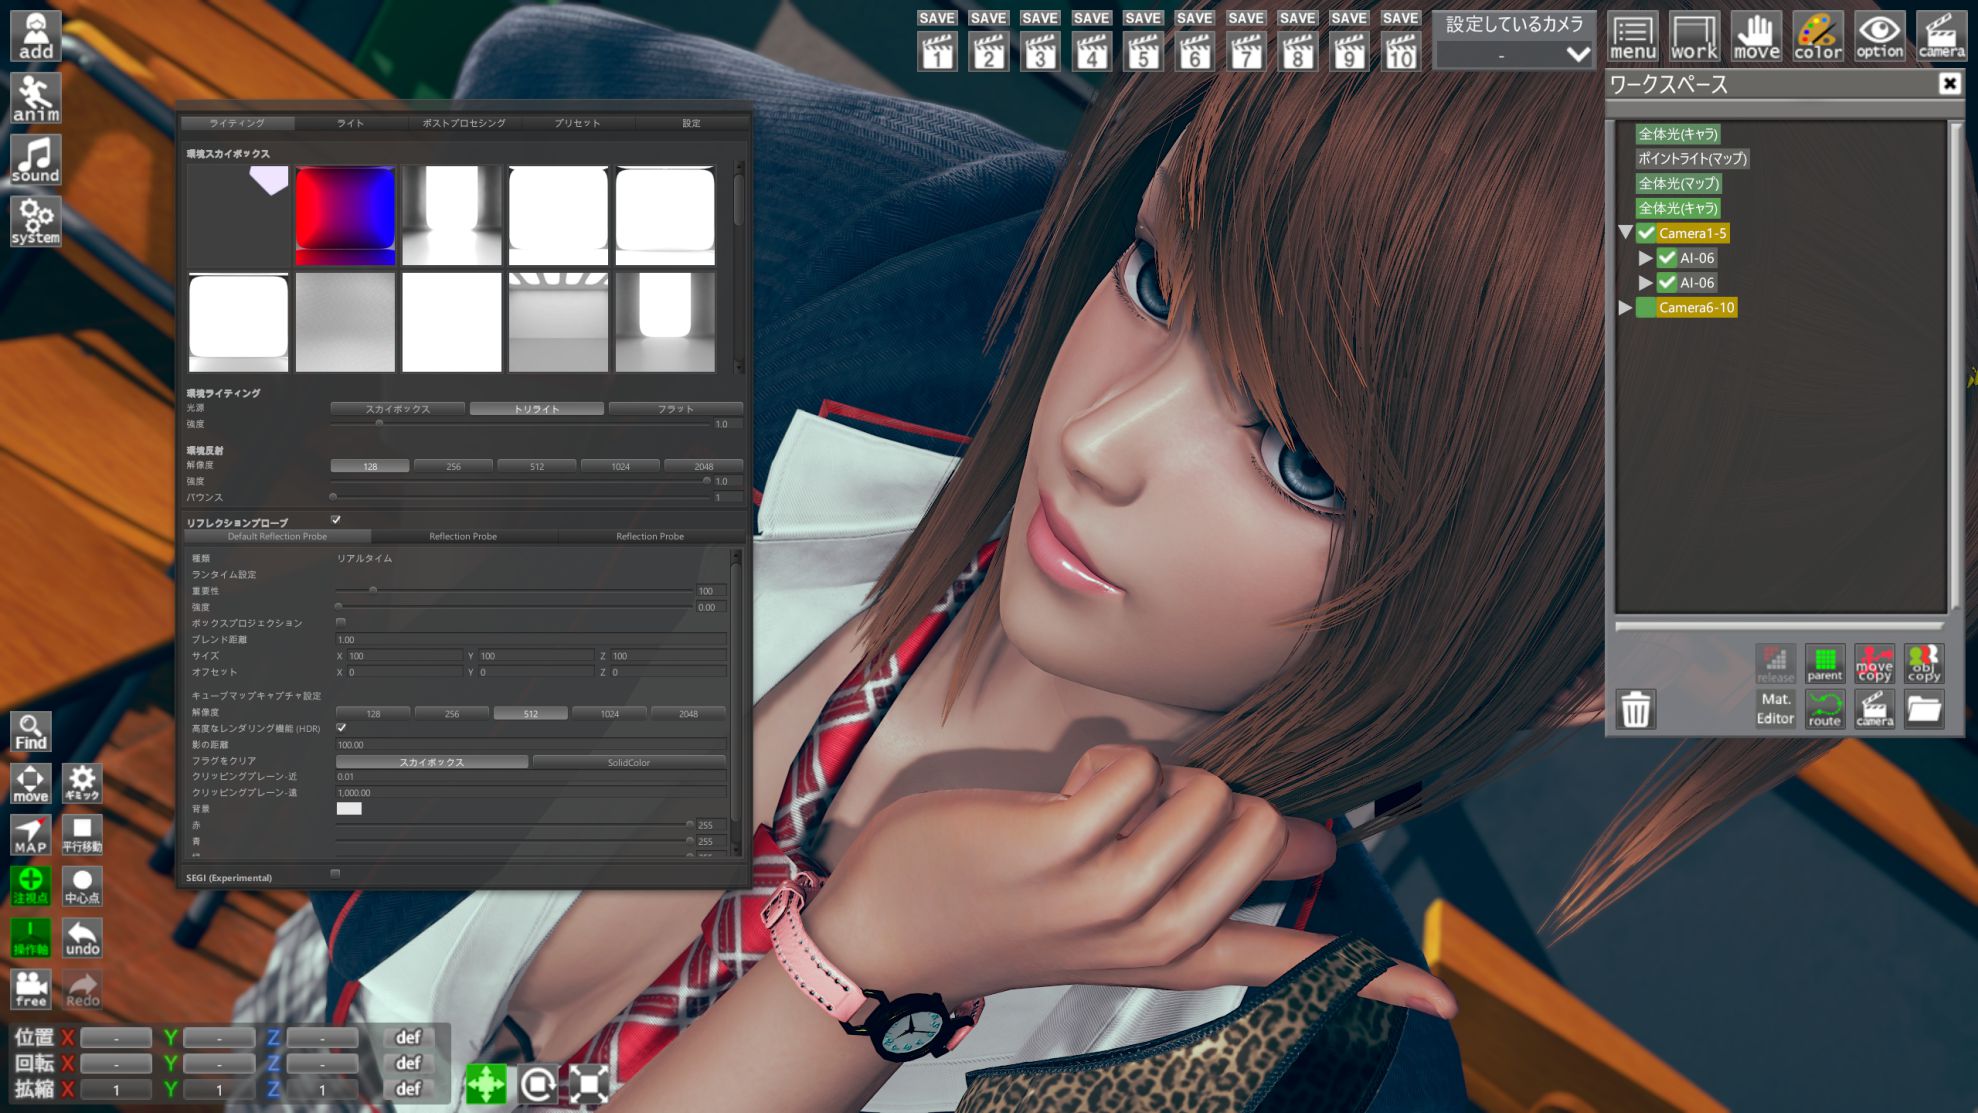1978x1113 pixels.
Task: Switch to the プリセット tab
Action: coord(578,123)
